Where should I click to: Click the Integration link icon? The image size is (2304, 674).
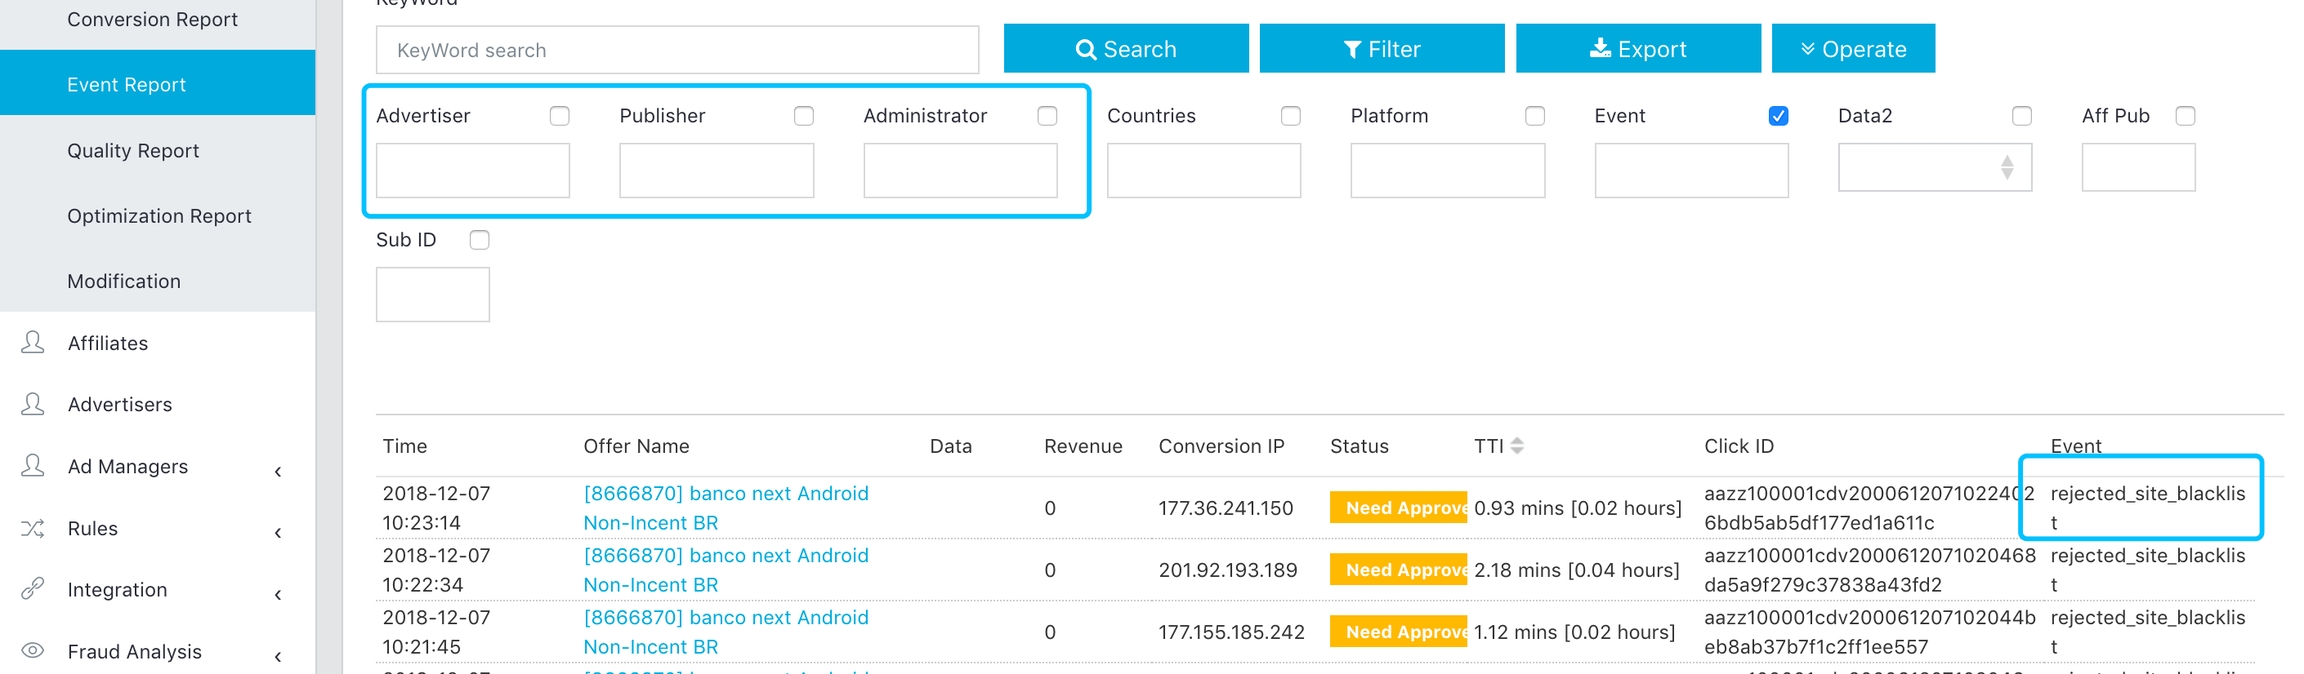click(x=33, y=589)
